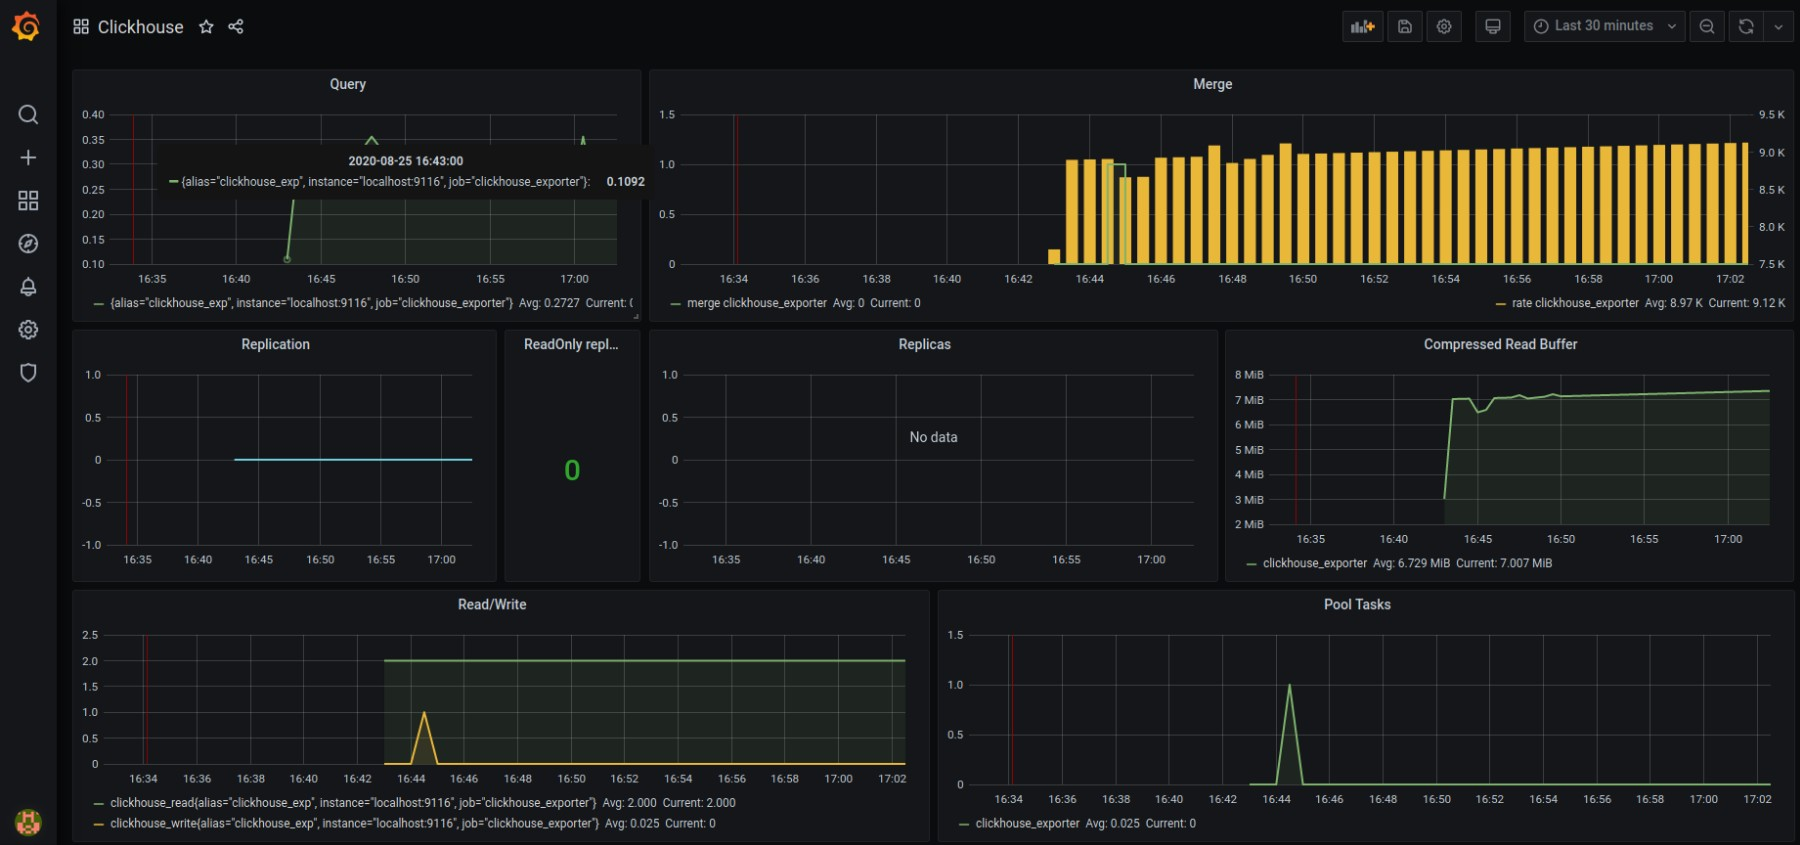
Task: Open the search icon in sidebar
Action: click(x=28, y=115)
